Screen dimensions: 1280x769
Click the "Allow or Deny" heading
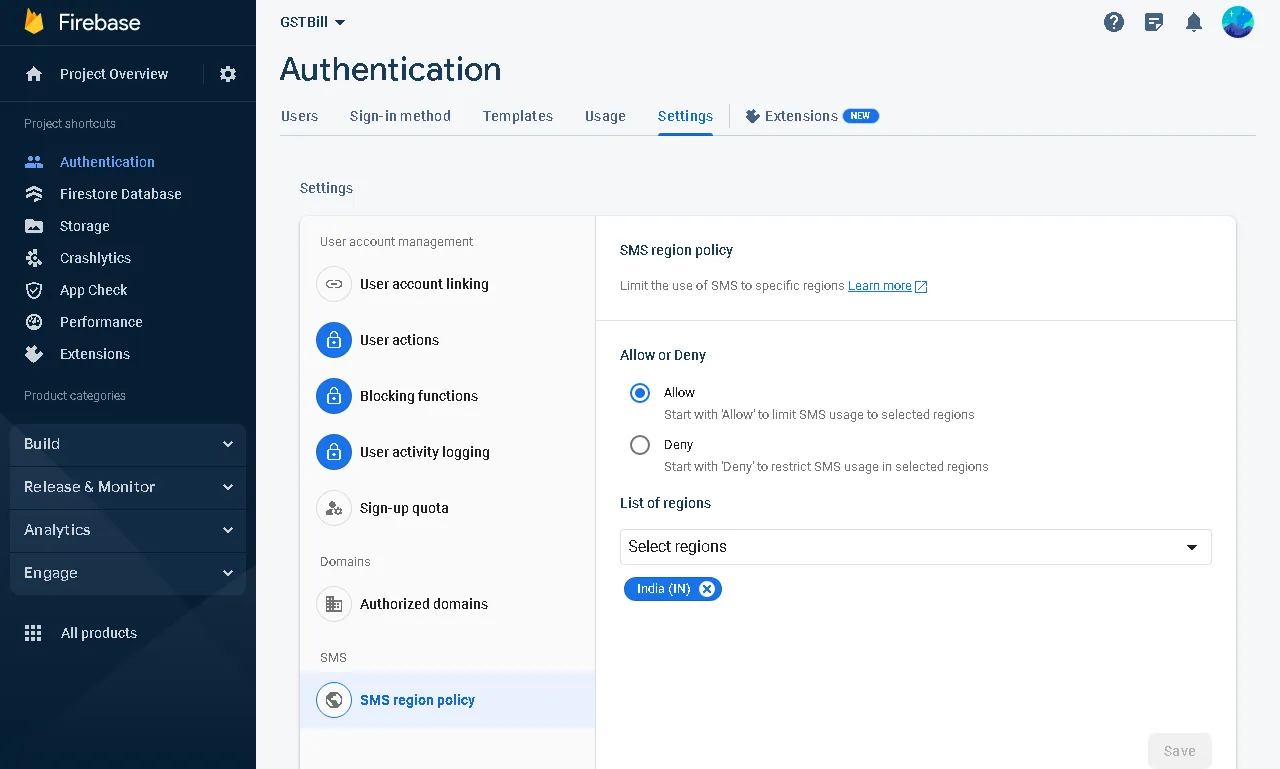(663, 355)
